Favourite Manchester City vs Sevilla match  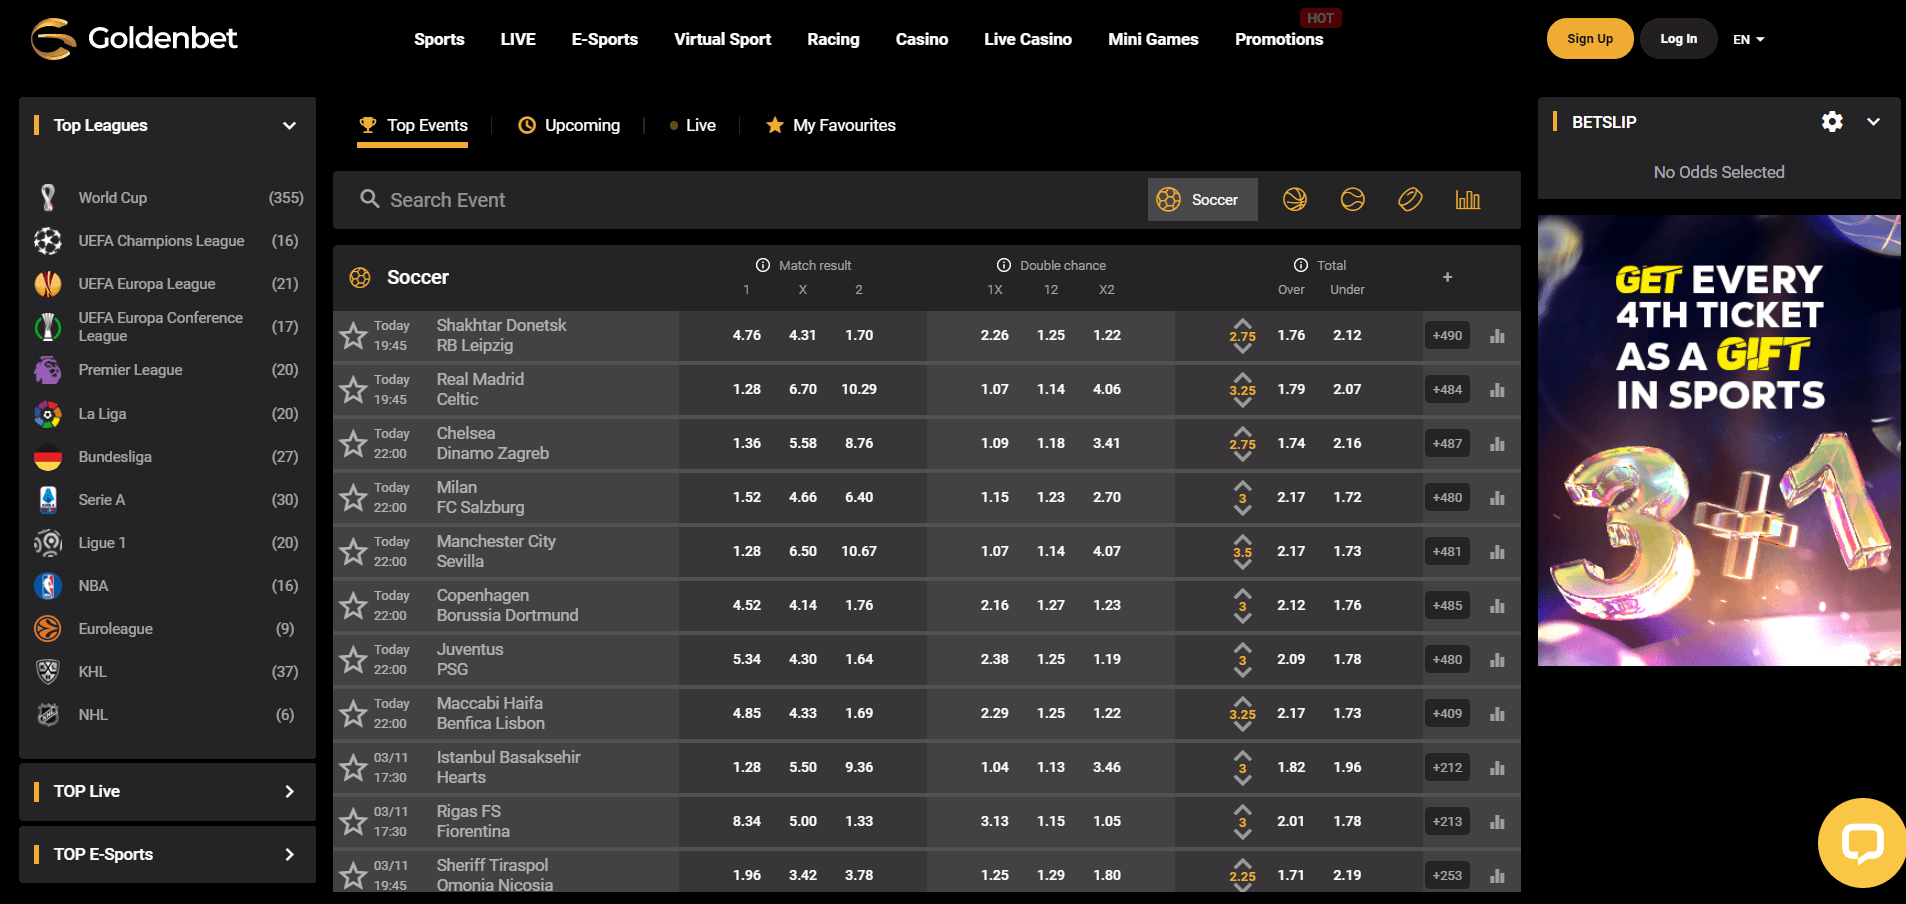(353, 551)
